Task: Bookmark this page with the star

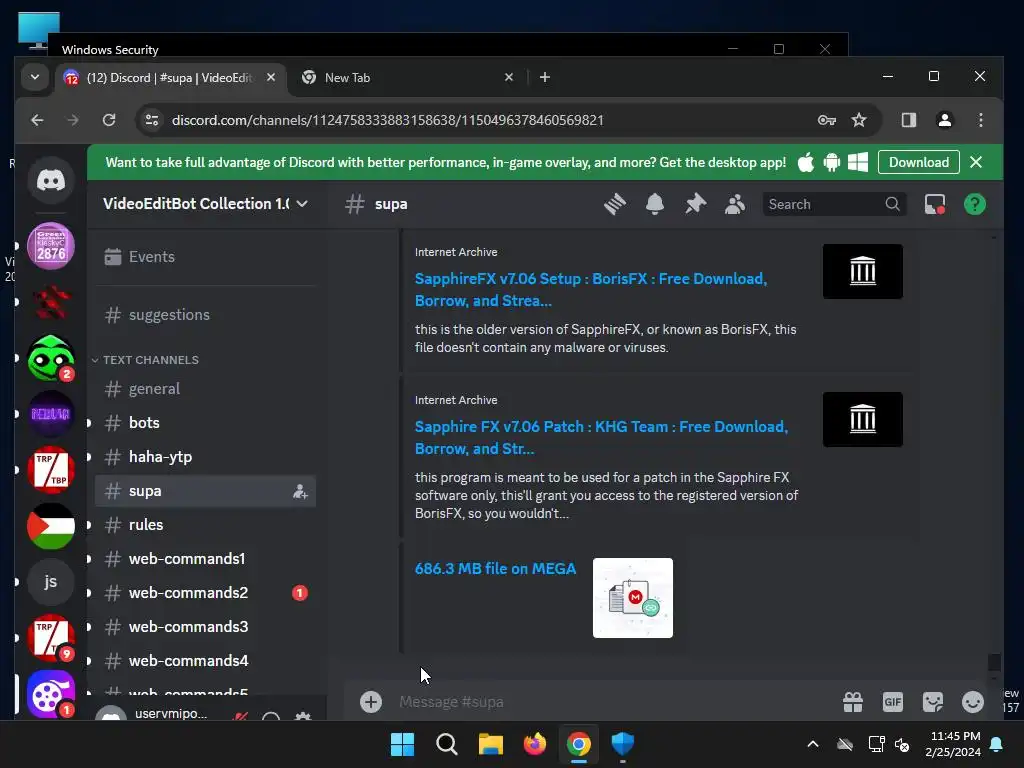Action: 859,120
